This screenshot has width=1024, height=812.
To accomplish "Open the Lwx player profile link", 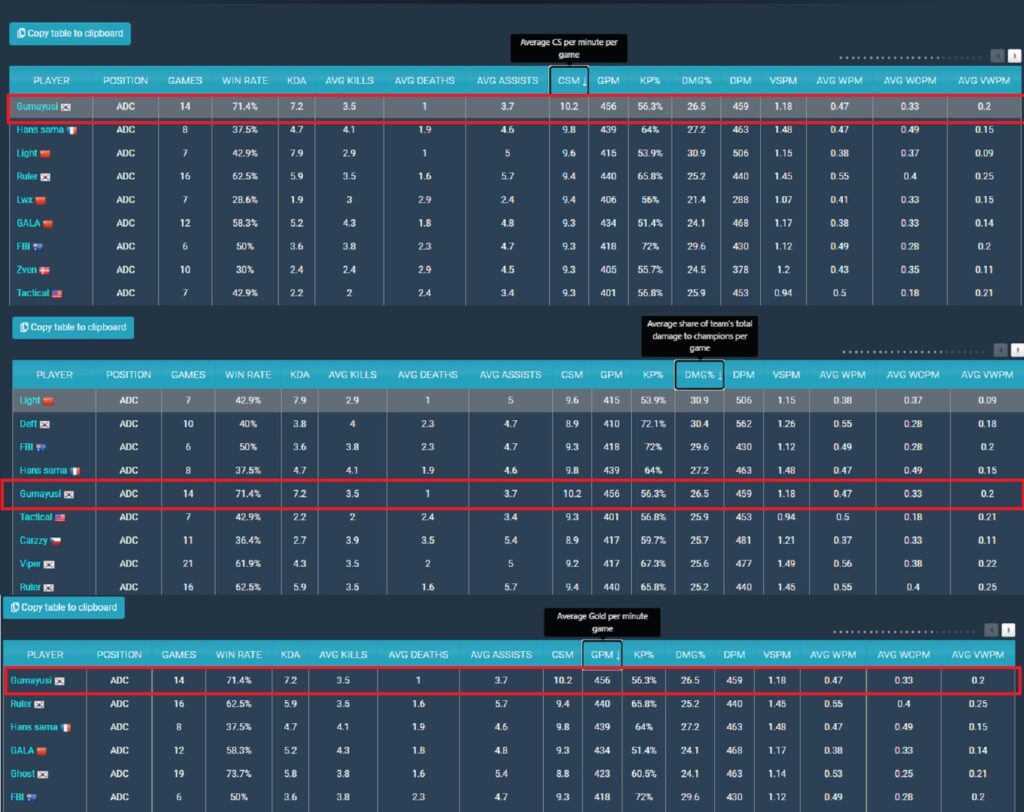I will pyautogui.click(x=25, y=199).
